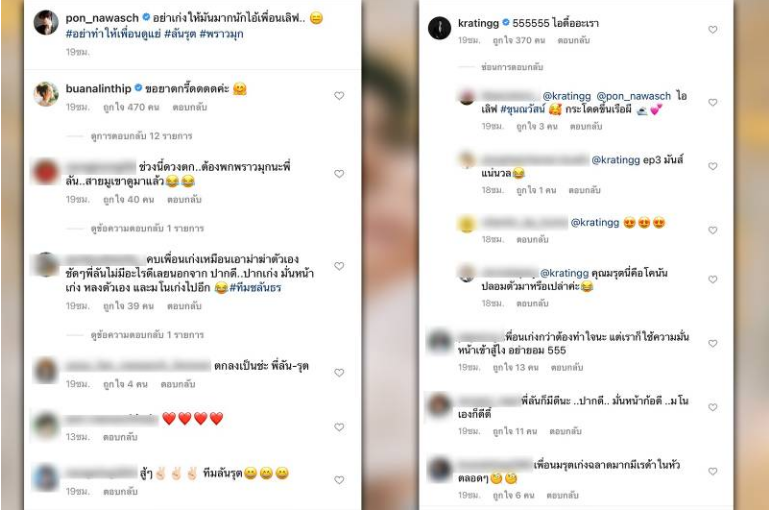
Task: Open the #พราวมุก hashtag
Action: tap(221, 34)
